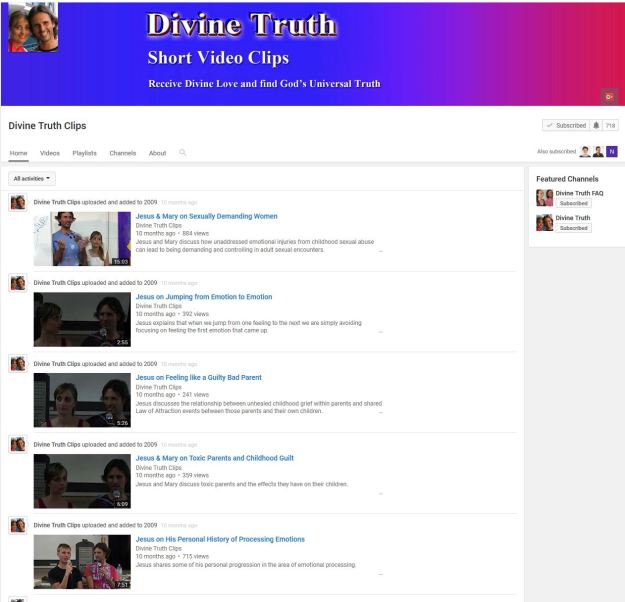Image resolution: width=625 pixels, height=602 pixels.
Task: Expand description of Guilty Bad Parent video
Action: click(381, 412)
